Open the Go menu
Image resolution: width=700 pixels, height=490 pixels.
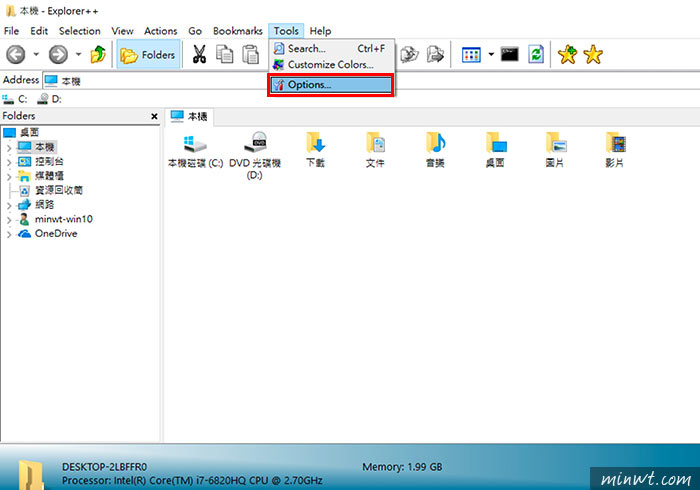(x=195, y=31)
